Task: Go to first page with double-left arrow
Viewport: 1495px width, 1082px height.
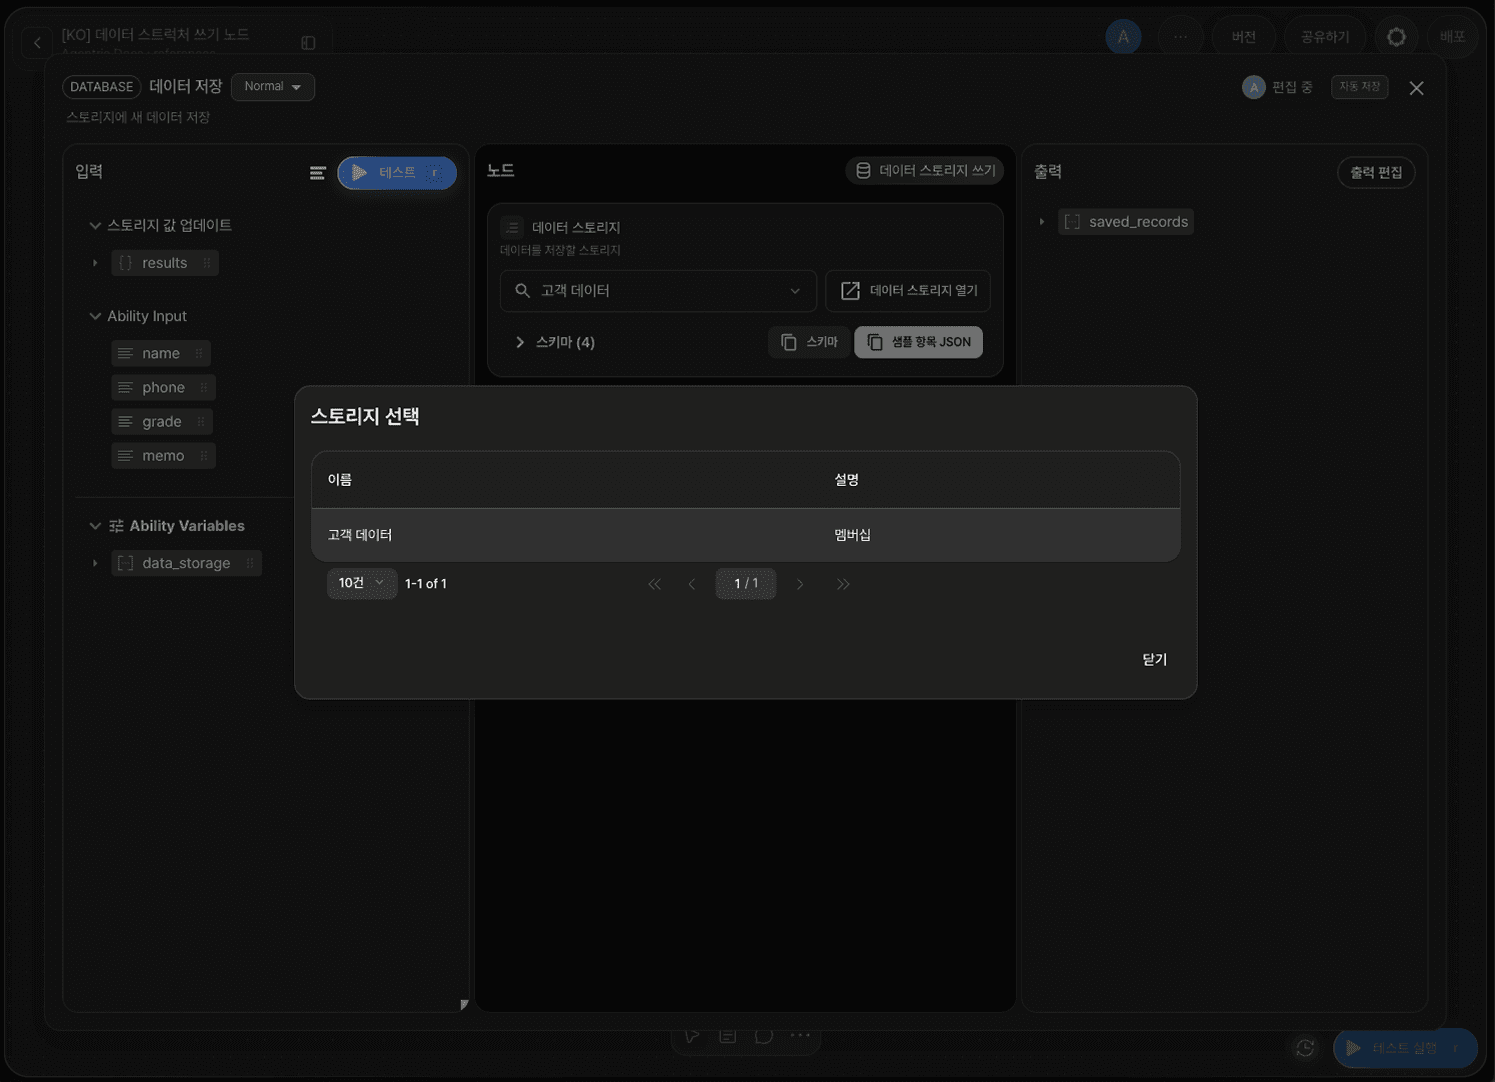Action: tap(654, 584)
